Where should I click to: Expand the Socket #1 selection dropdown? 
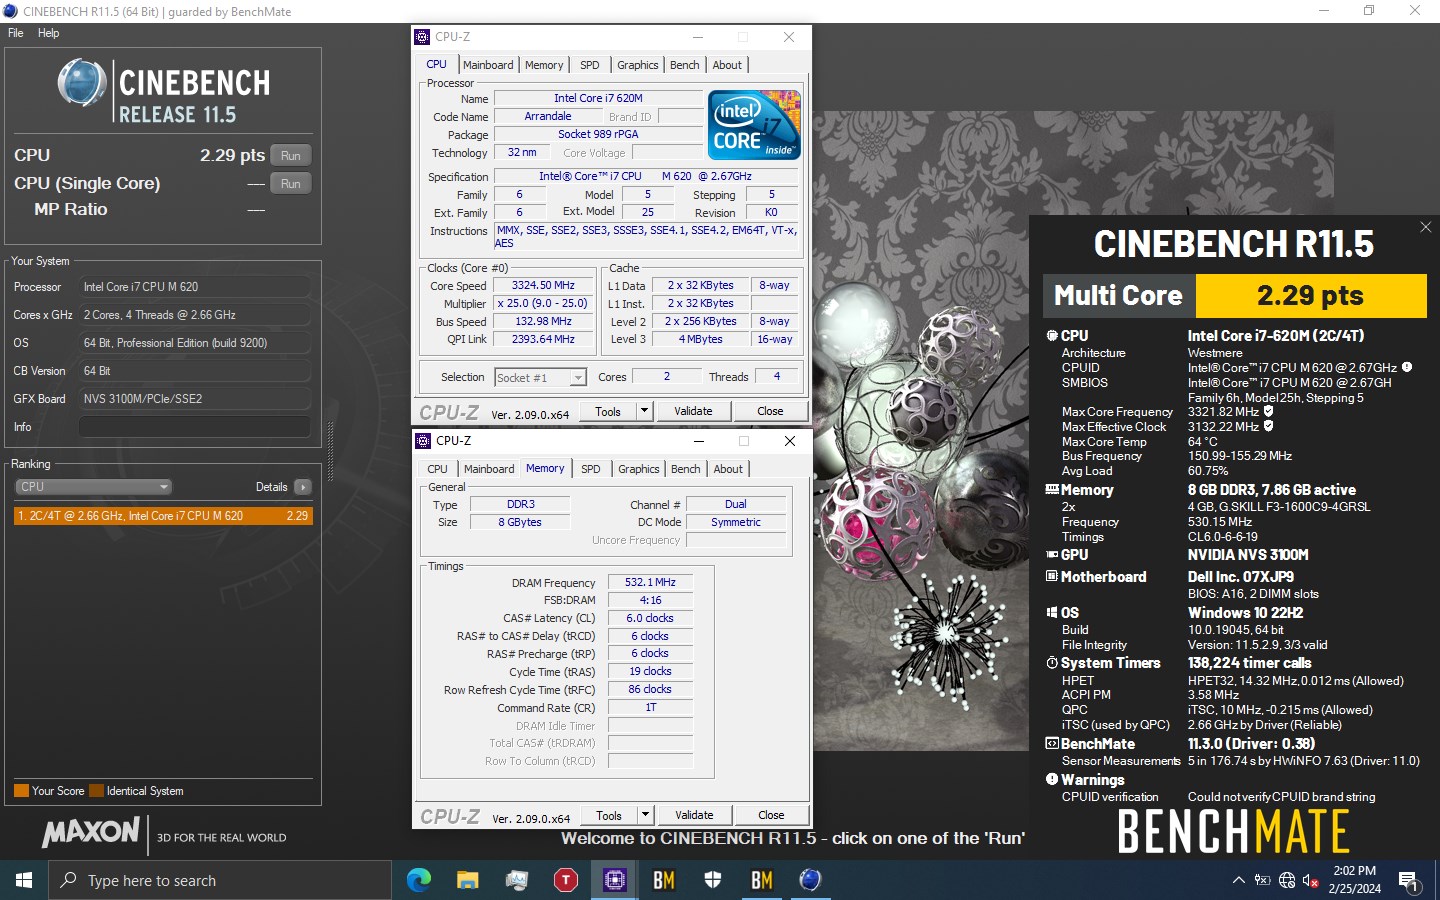[578, 377]
